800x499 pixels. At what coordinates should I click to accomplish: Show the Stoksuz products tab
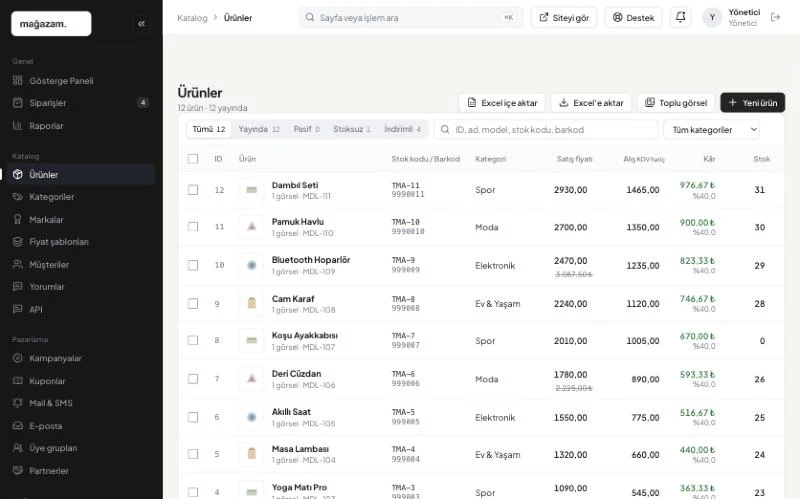352,129
